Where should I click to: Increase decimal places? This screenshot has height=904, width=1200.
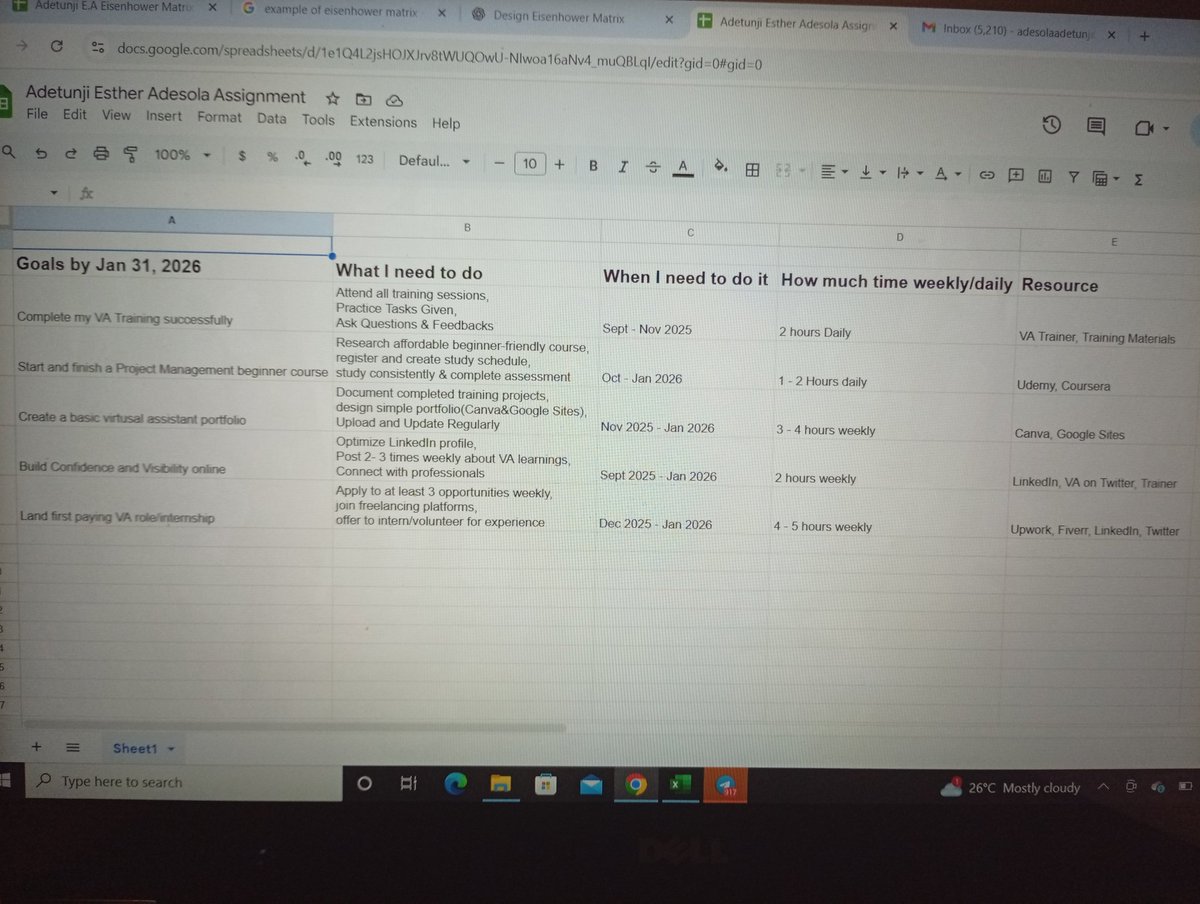[334, 158]
